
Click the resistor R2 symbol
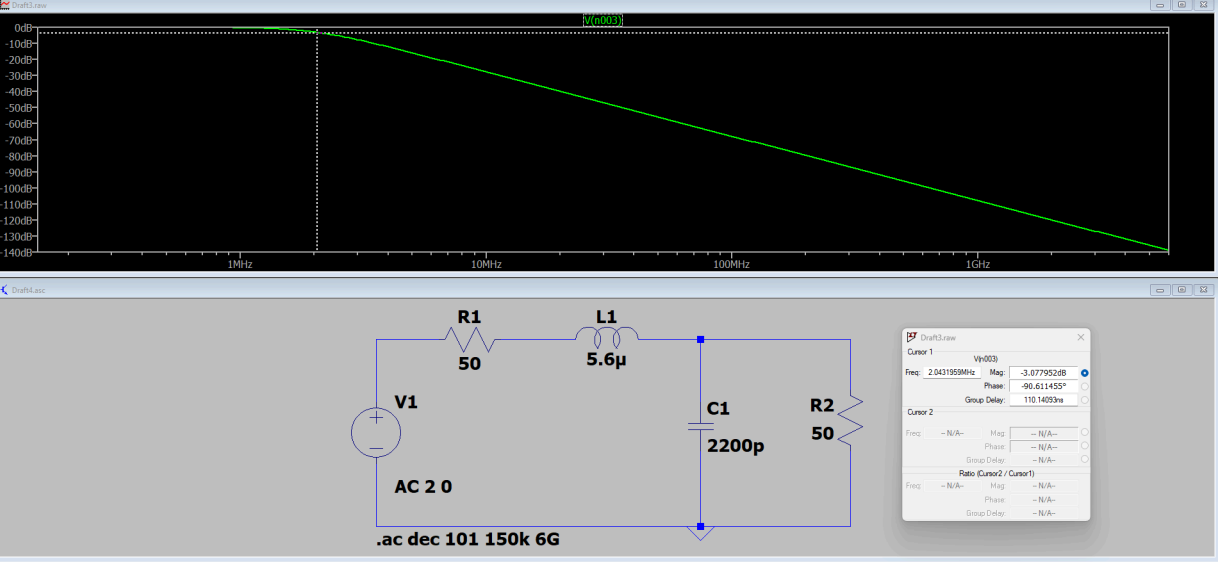tap(850, 420)
